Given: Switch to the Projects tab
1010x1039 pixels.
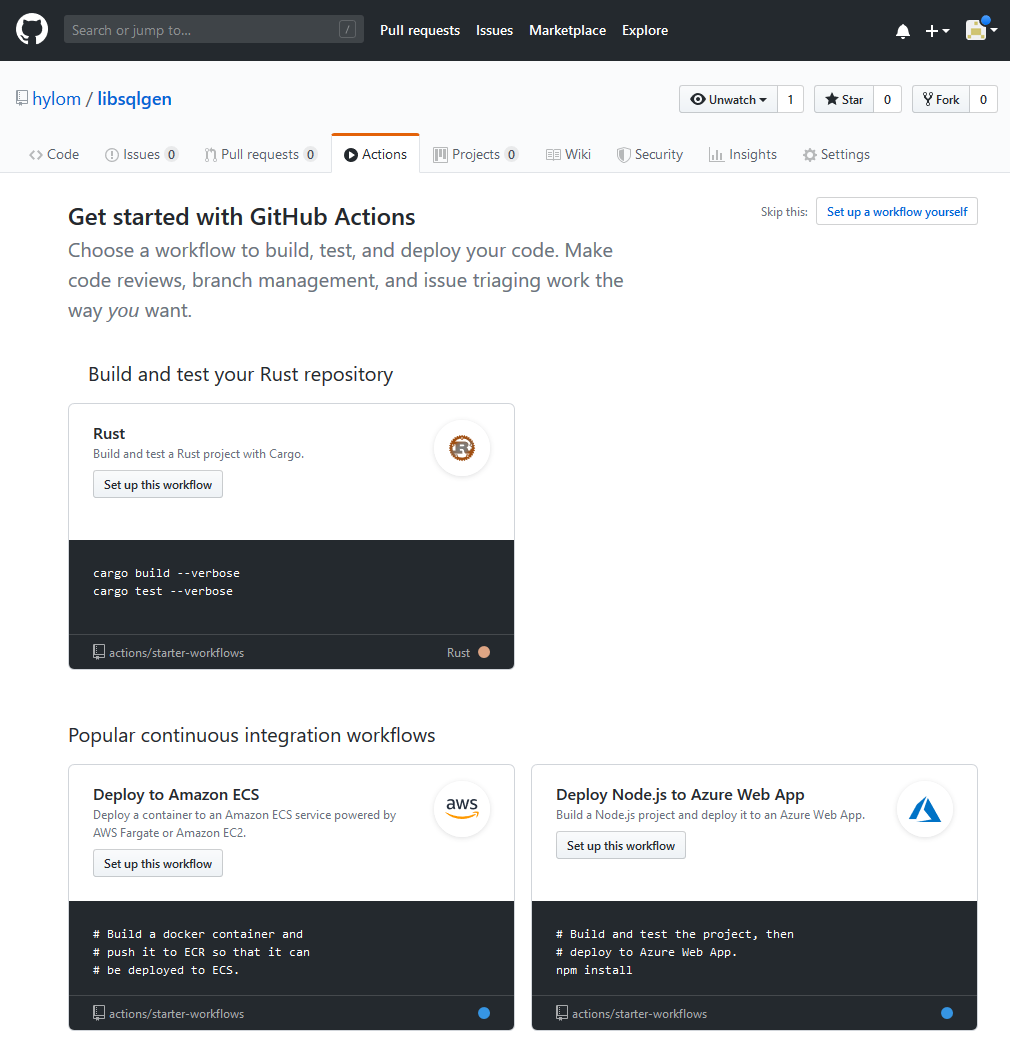Looking at the screenshot, I should tap(475, 154).
